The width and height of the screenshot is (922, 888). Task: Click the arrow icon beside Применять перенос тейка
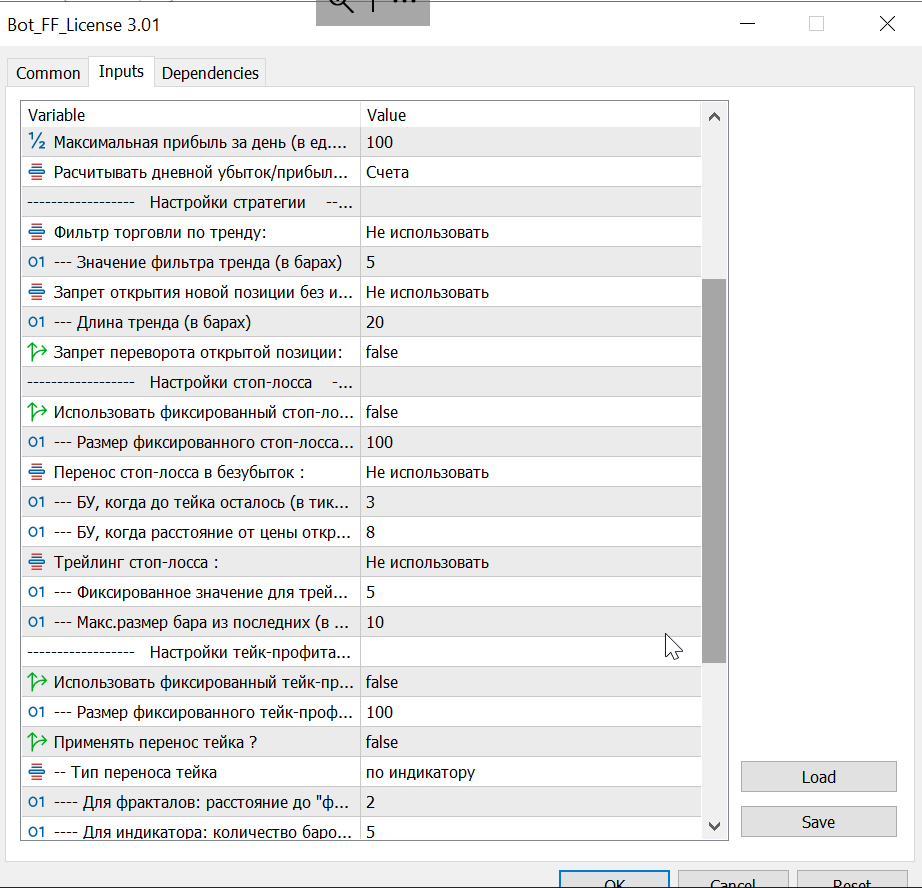point(37,742)
